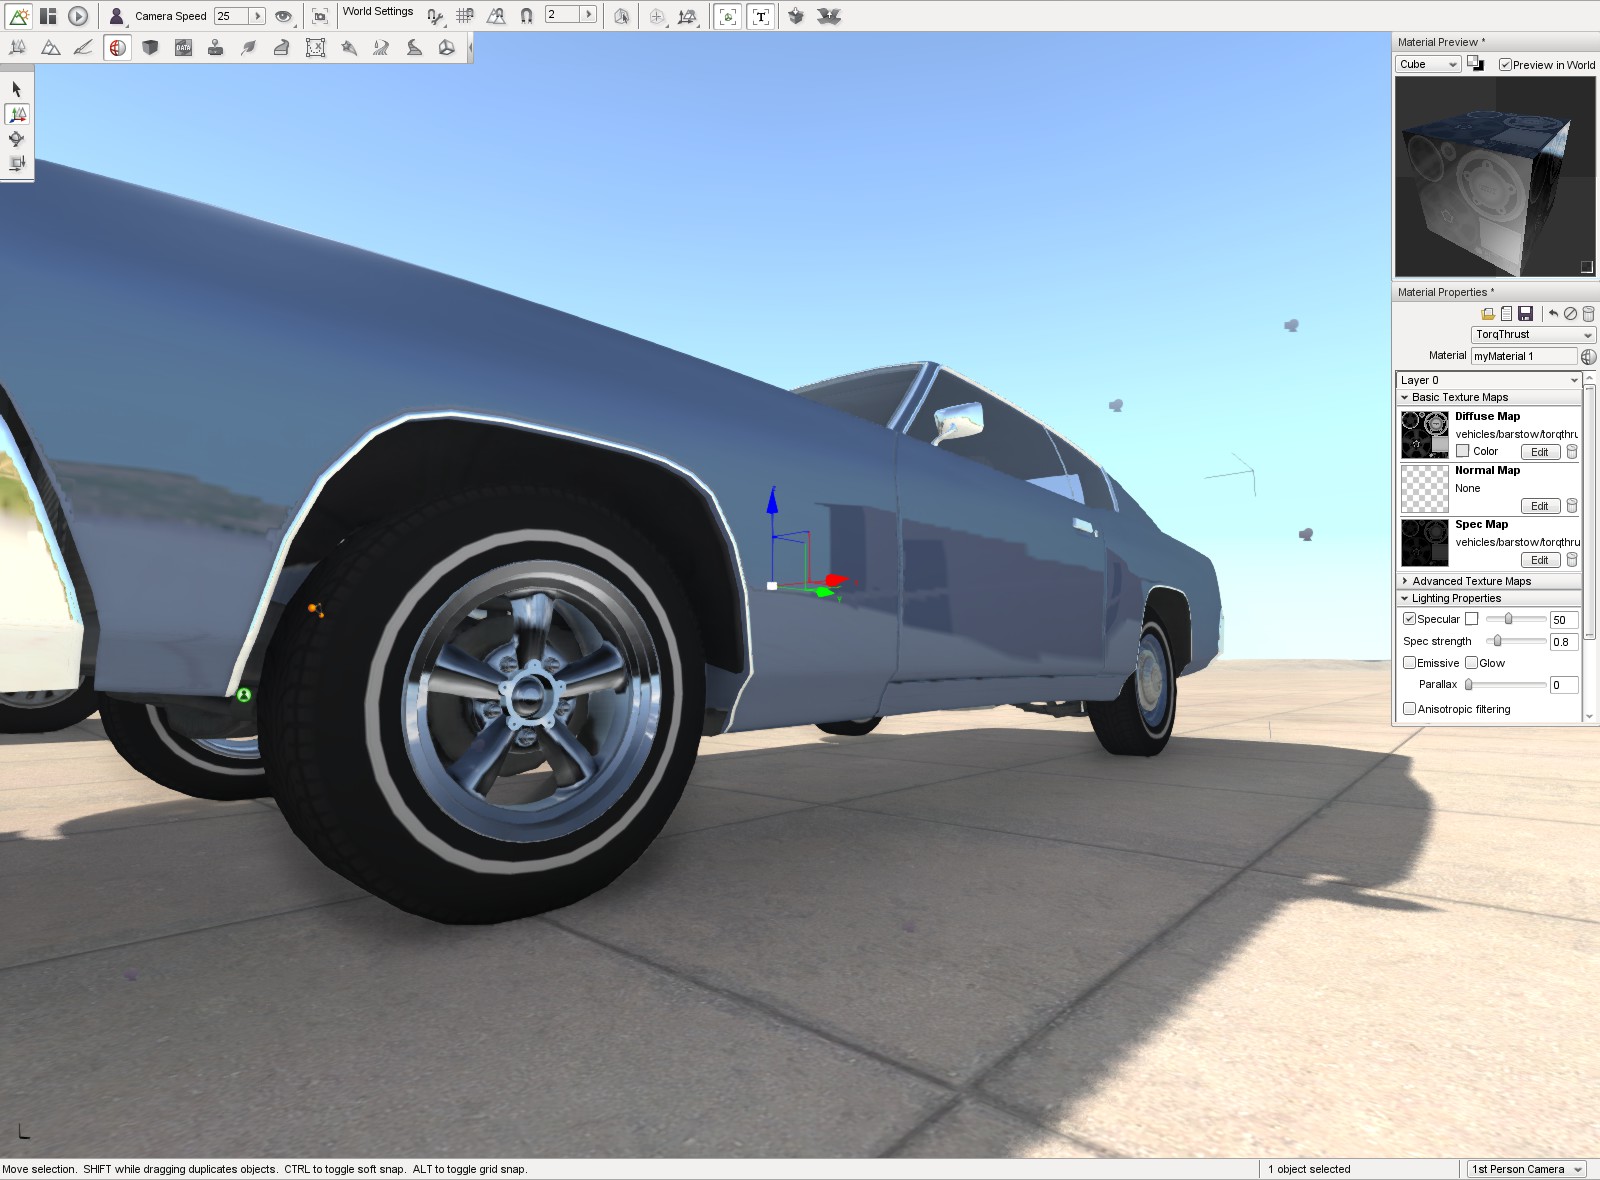Click the Camera Speed value field
1600x1180 pixels.
(x=231, y=16)
